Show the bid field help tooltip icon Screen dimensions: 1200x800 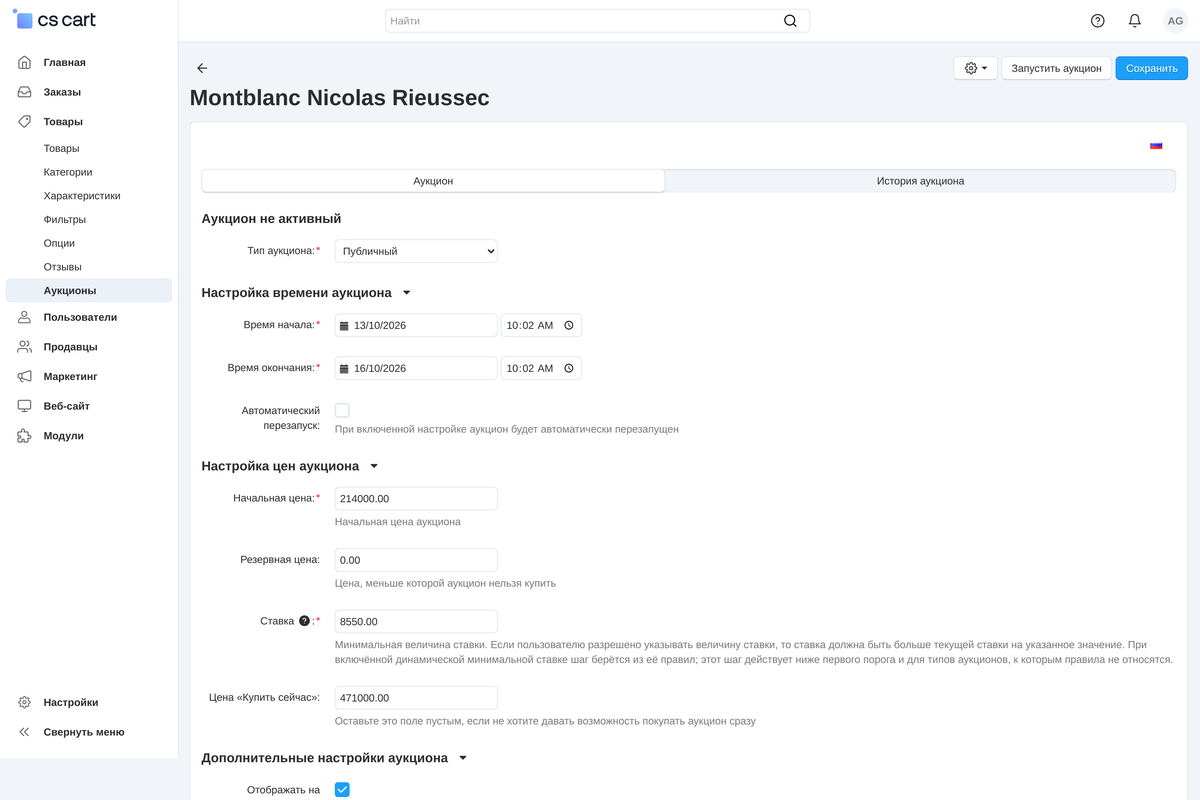tap(305, 621)
